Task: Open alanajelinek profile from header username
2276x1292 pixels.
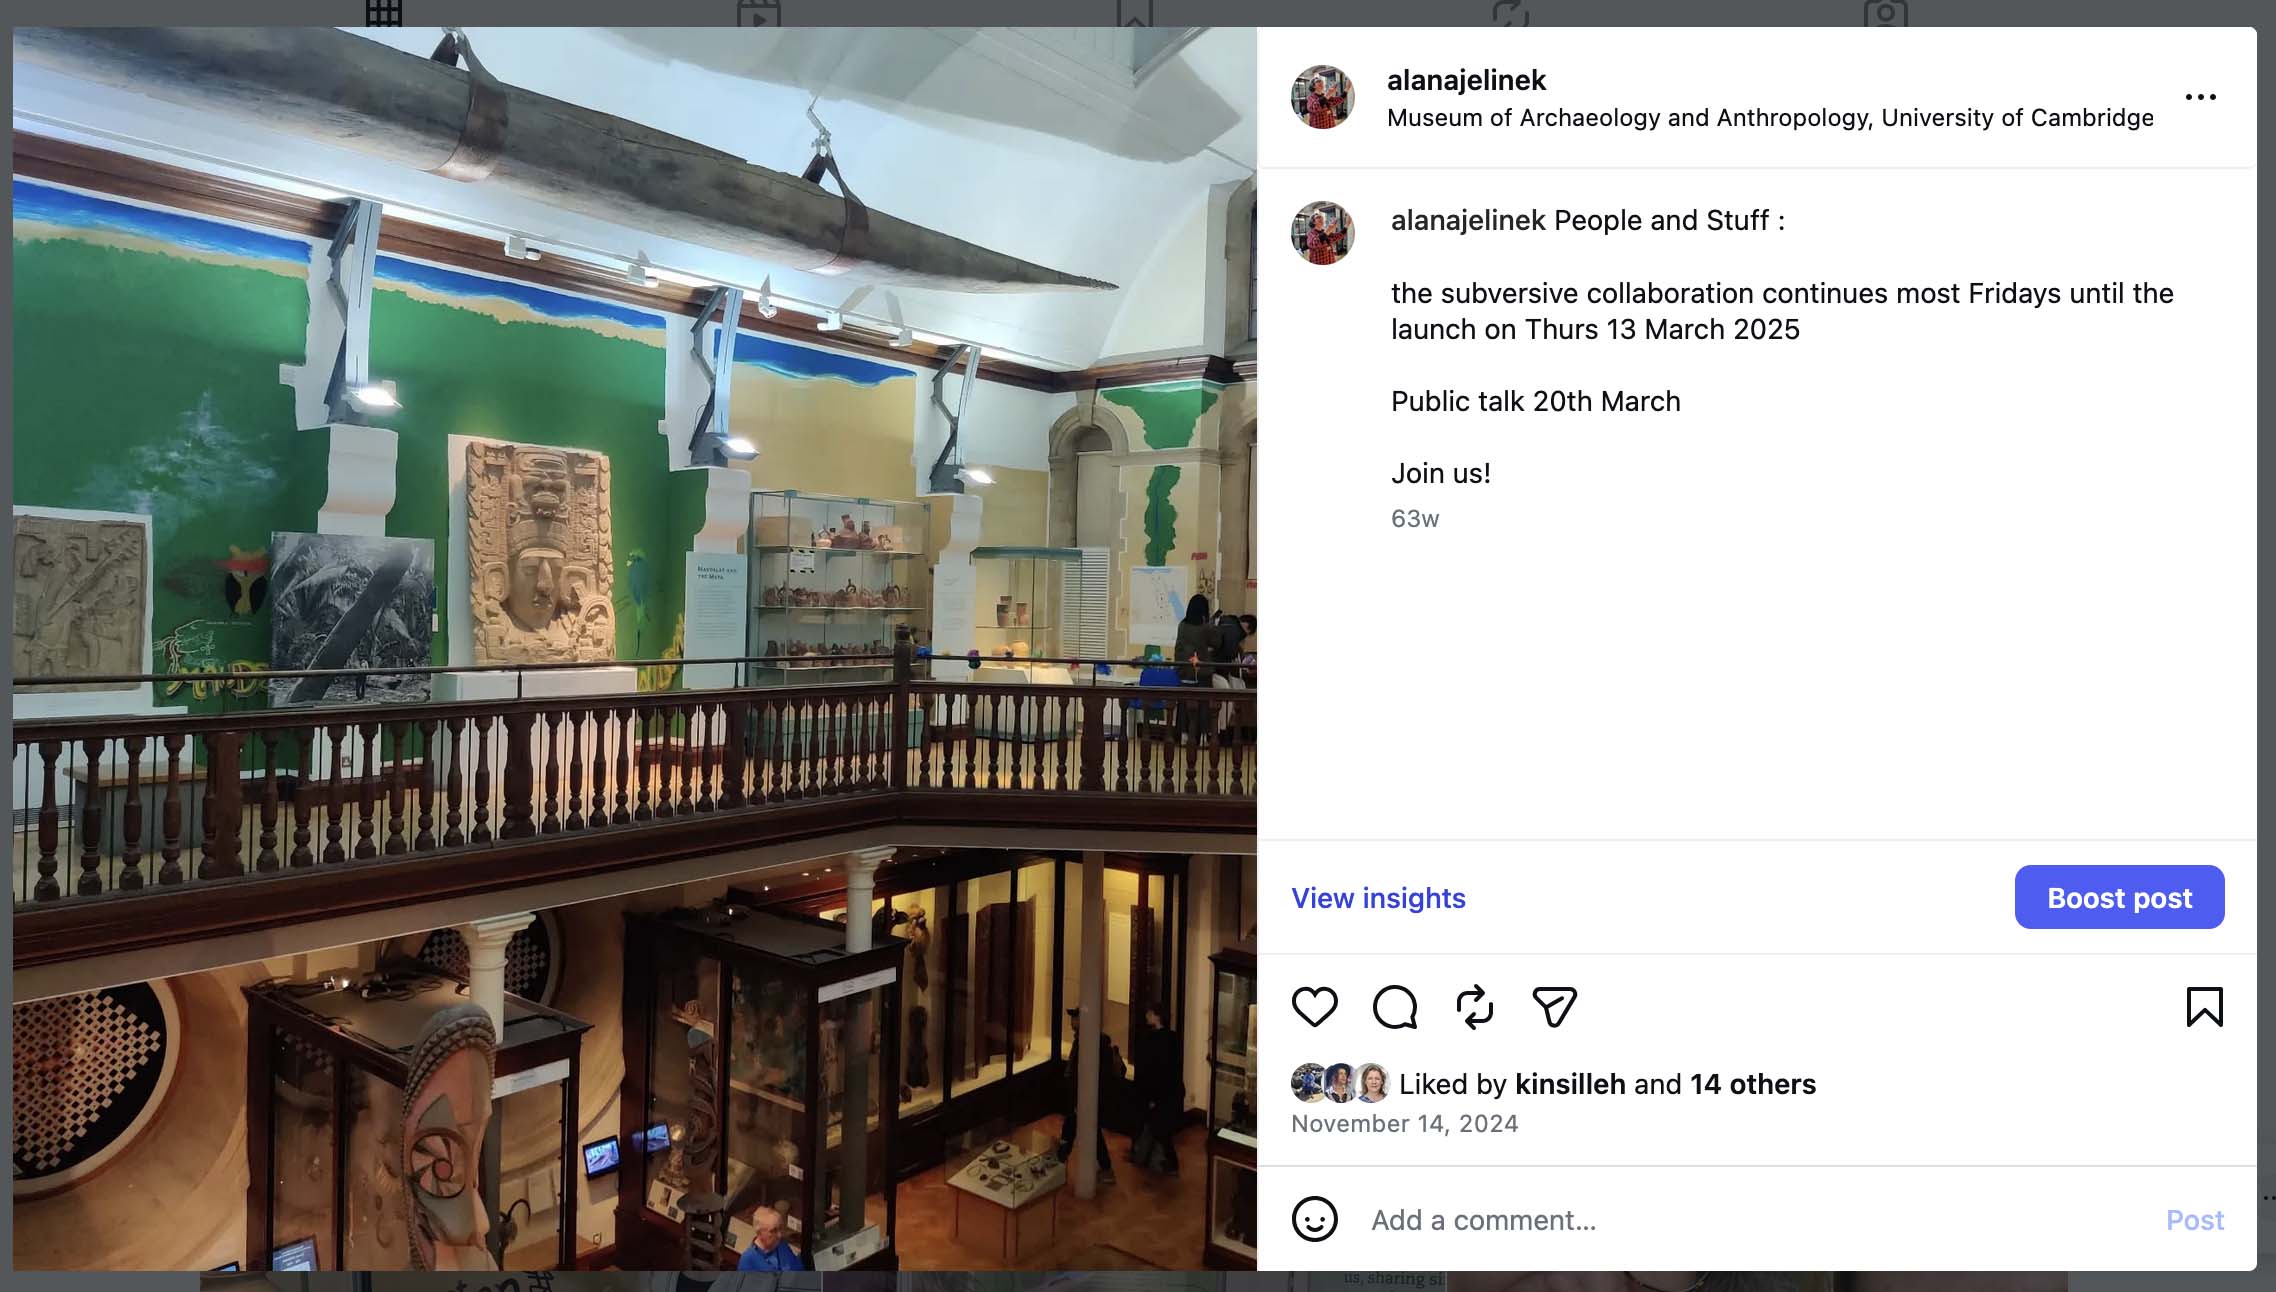Action: coord(1466,80)
